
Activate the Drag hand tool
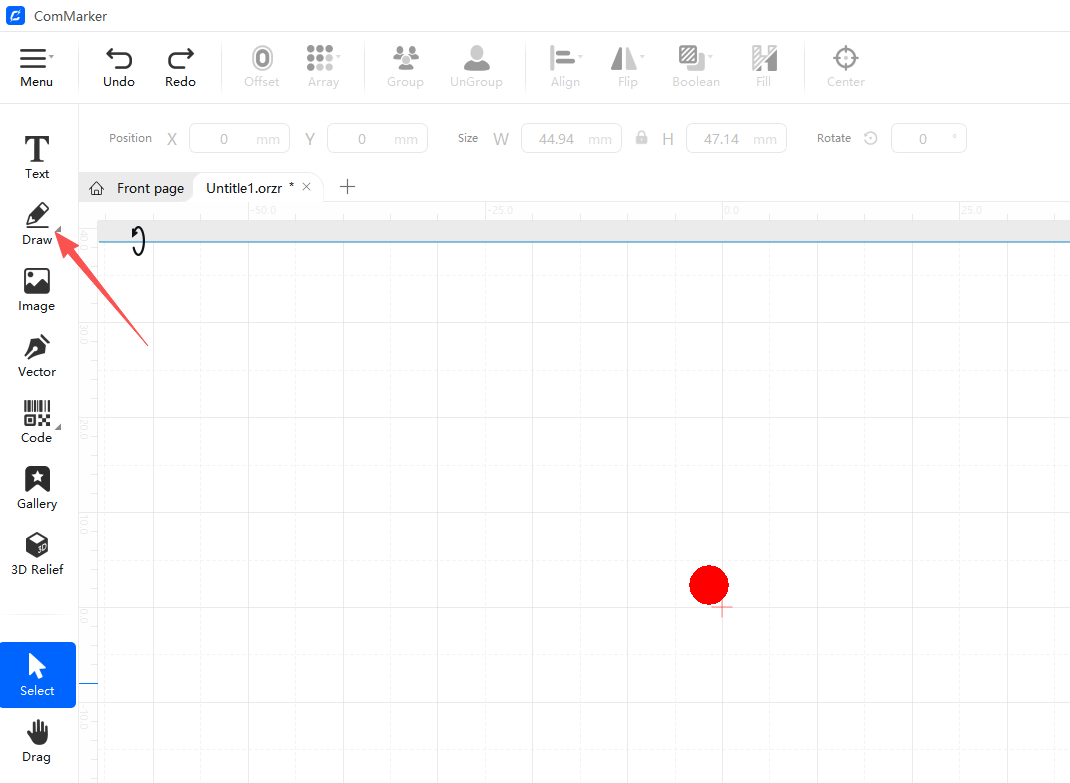point(37,741)
